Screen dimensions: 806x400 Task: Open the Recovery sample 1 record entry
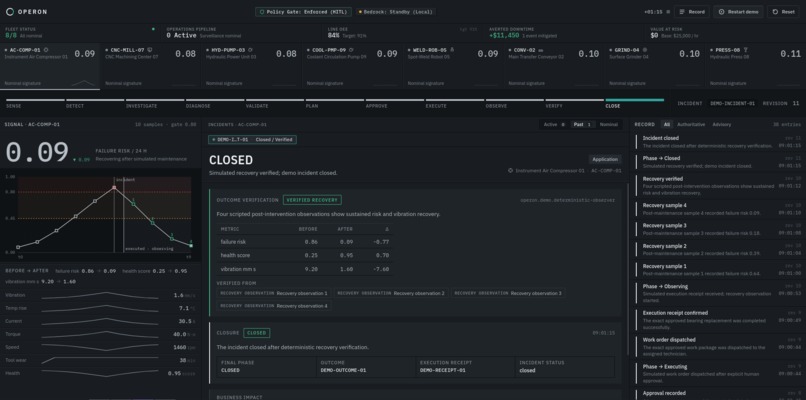coord(717,270)
